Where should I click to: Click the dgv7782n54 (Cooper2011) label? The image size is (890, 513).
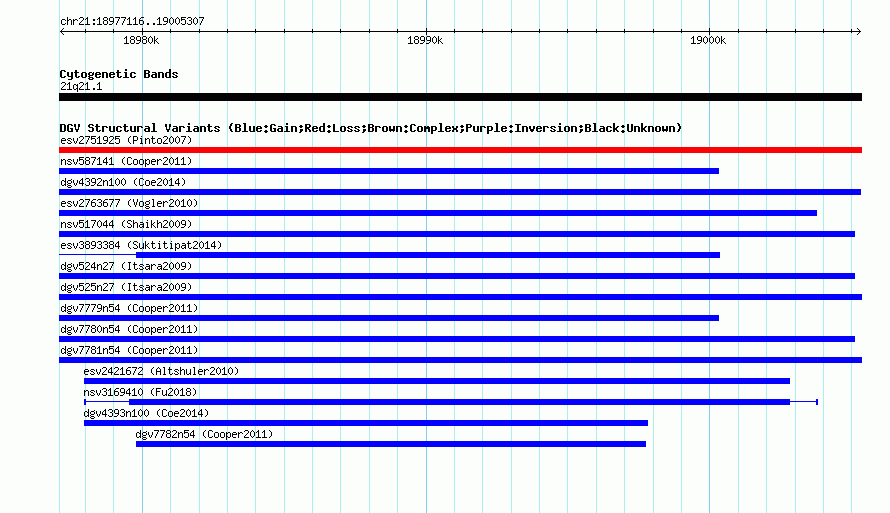click(204, 434)
